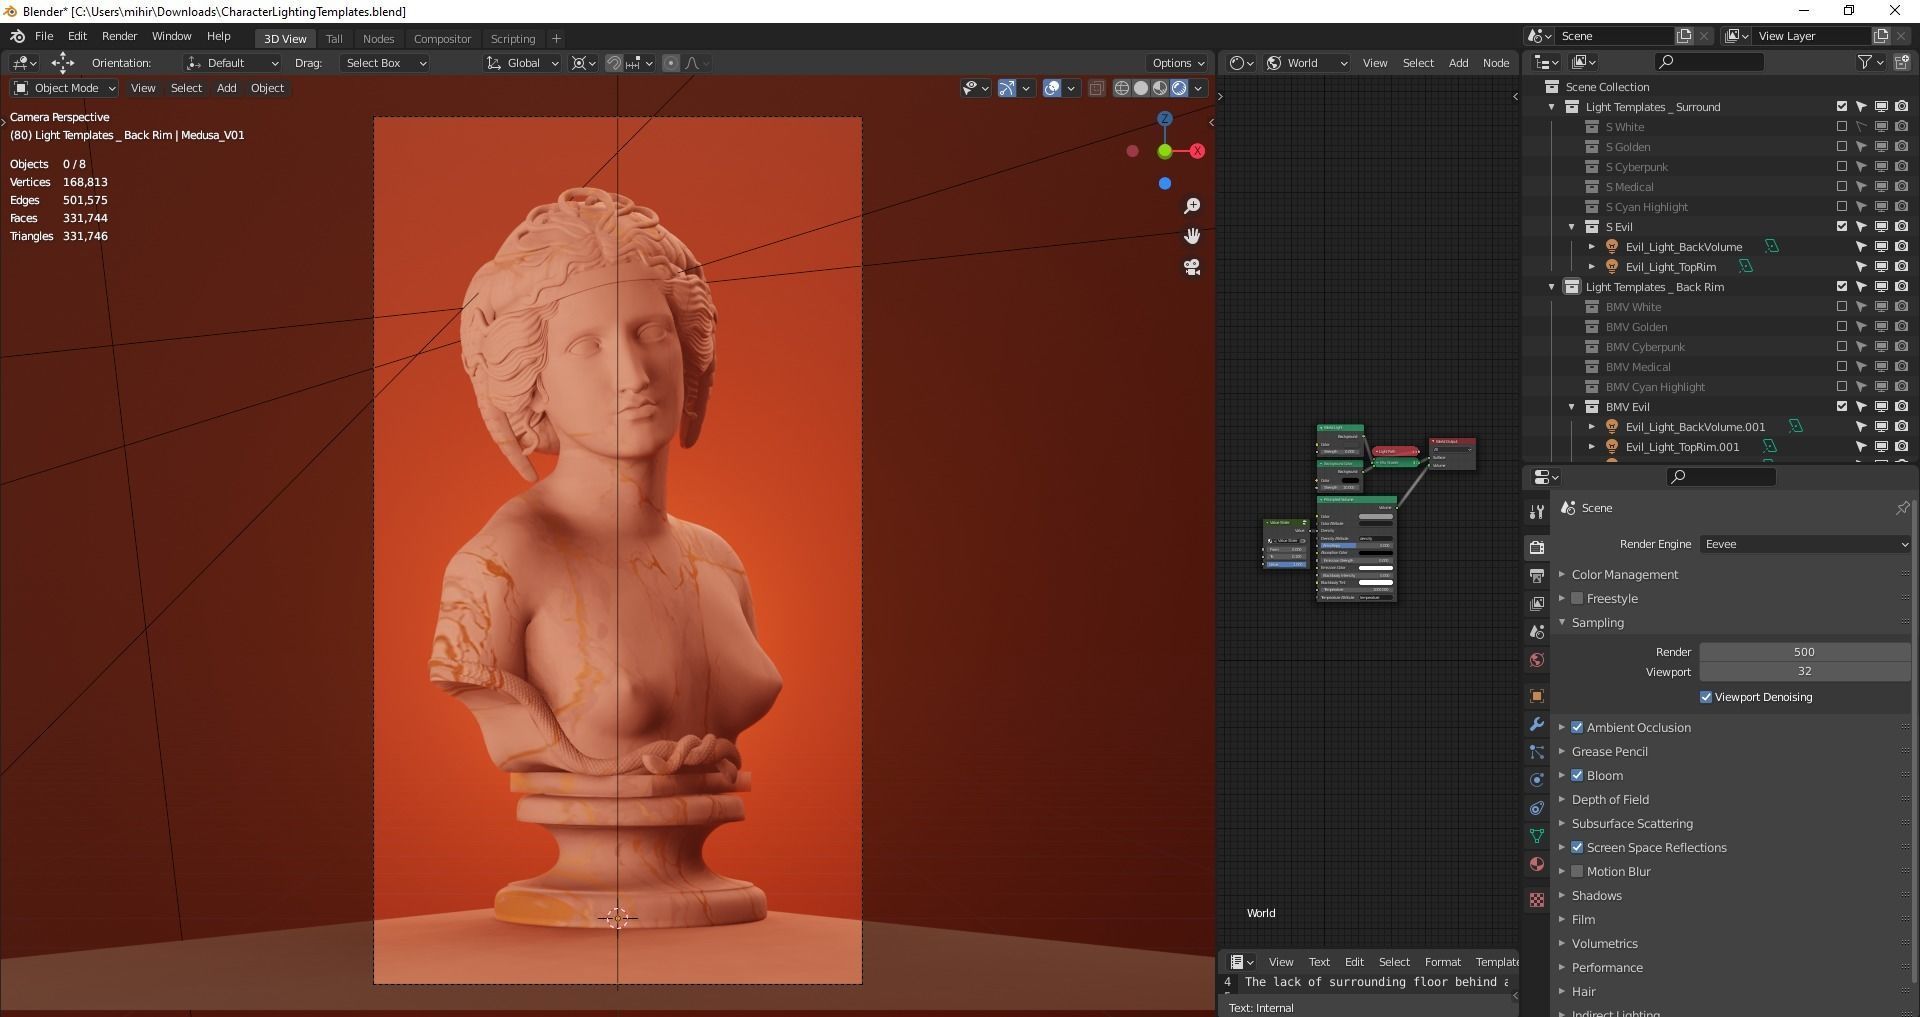Open the Orientation Default dropdown

point(231,63)
